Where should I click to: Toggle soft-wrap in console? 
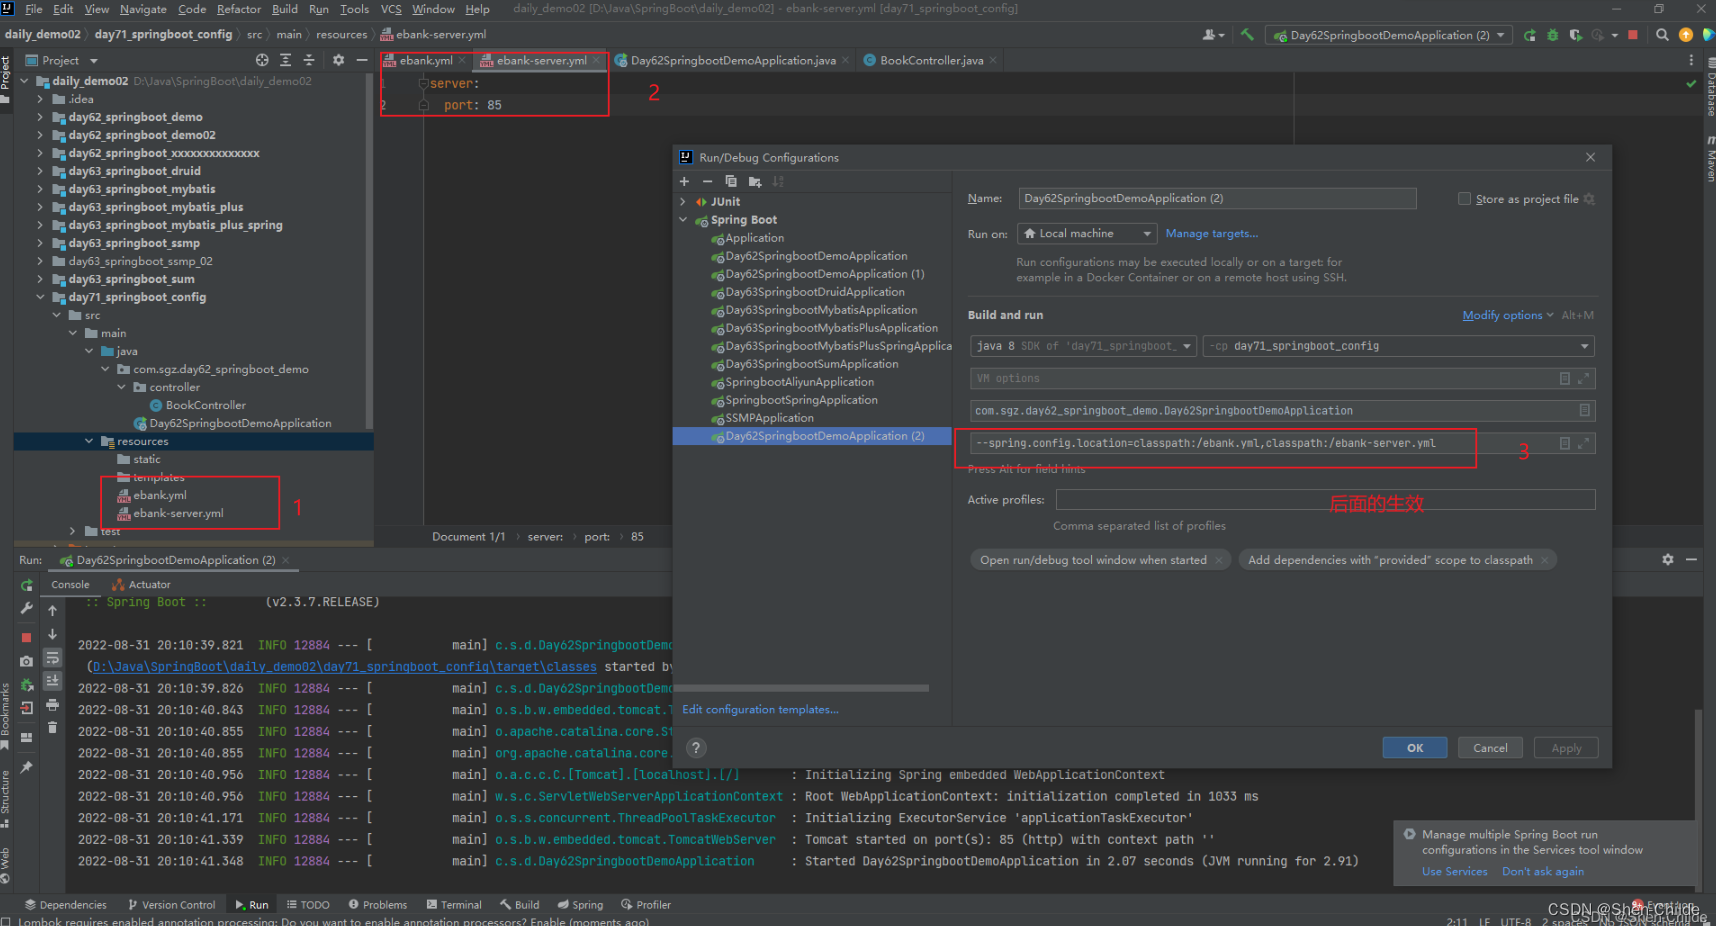click(53, 658)
